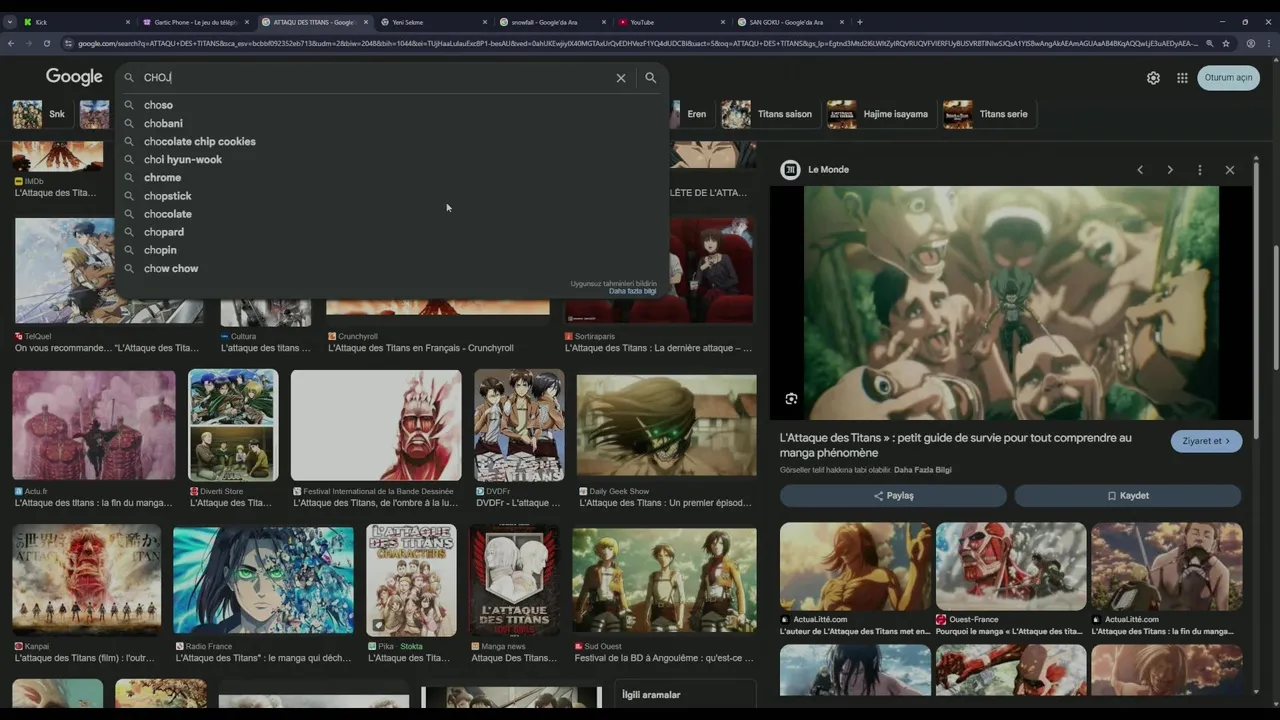Open the Google apps grid
This screenshot has height=720, width=1280.
coord(1182,78)
